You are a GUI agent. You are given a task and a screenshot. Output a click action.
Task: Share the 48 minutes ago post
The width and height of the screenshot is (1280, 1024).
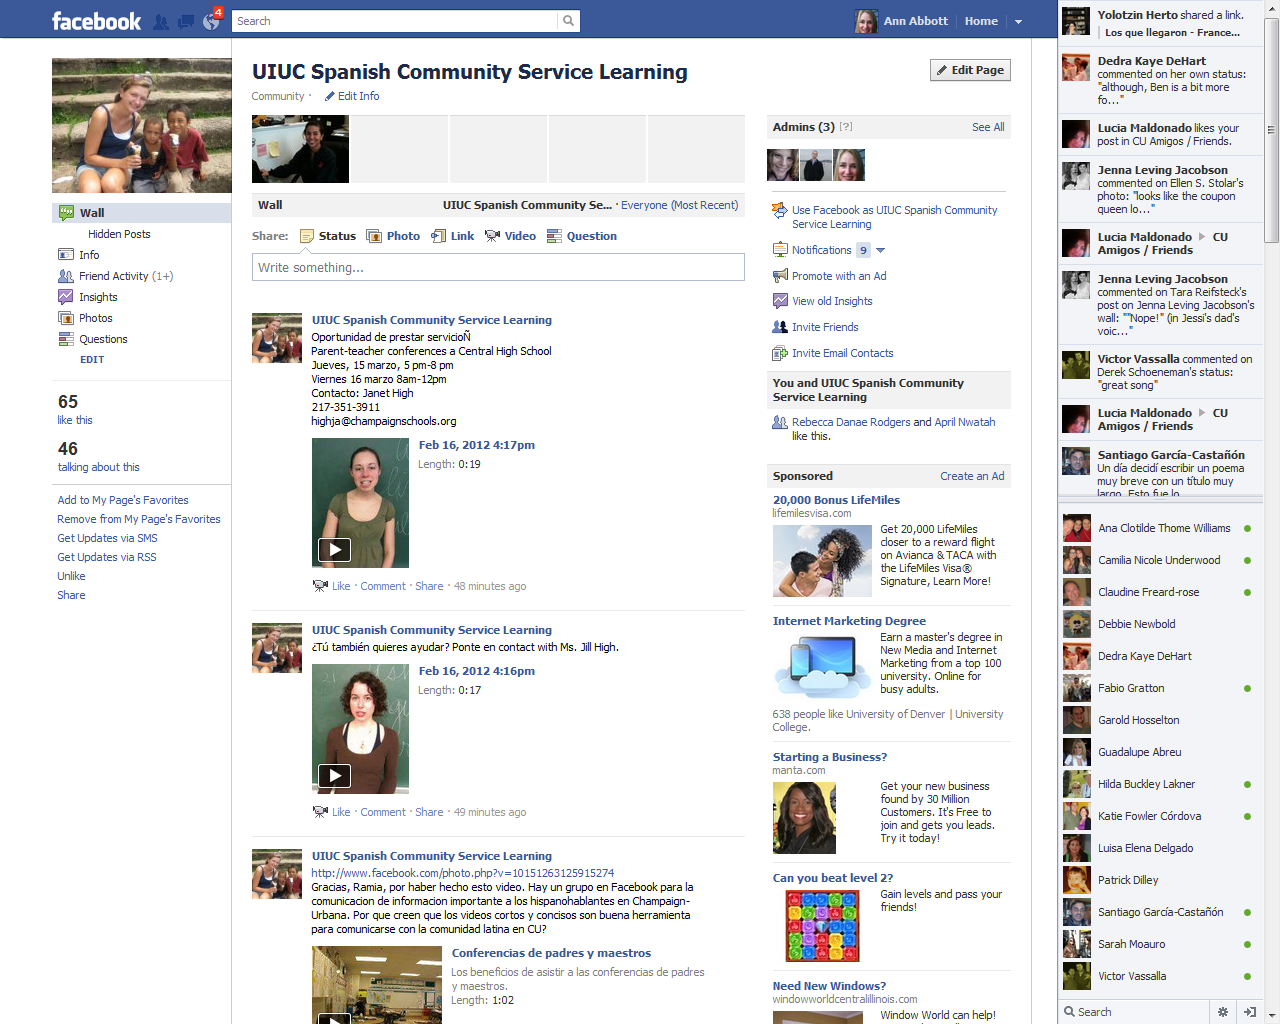coord(429,586)
